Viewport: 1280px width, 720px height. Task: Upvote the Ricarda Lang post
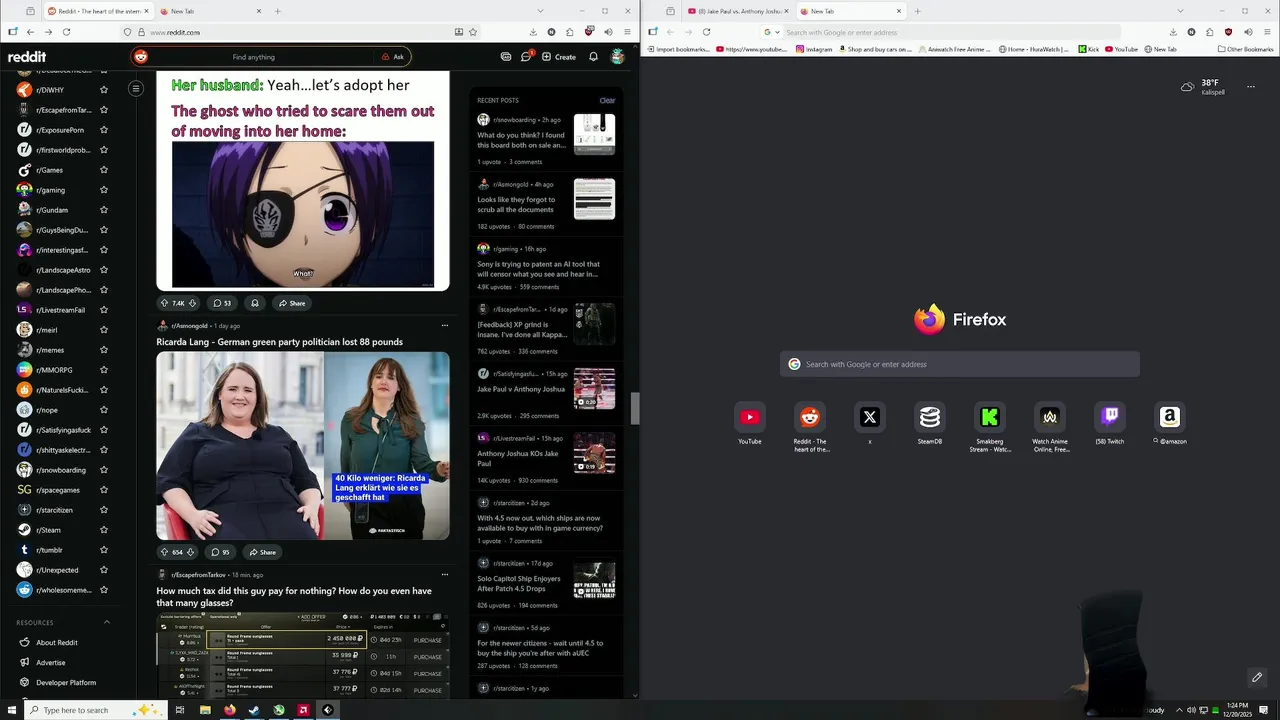click(x=164, y=552)
